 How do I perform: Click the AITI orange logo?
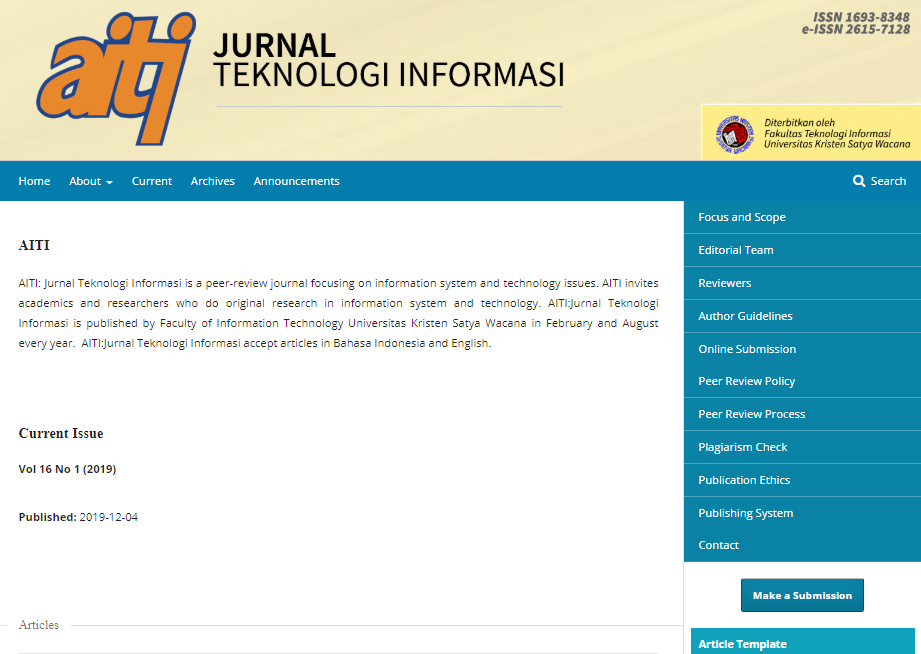point(115,79)
